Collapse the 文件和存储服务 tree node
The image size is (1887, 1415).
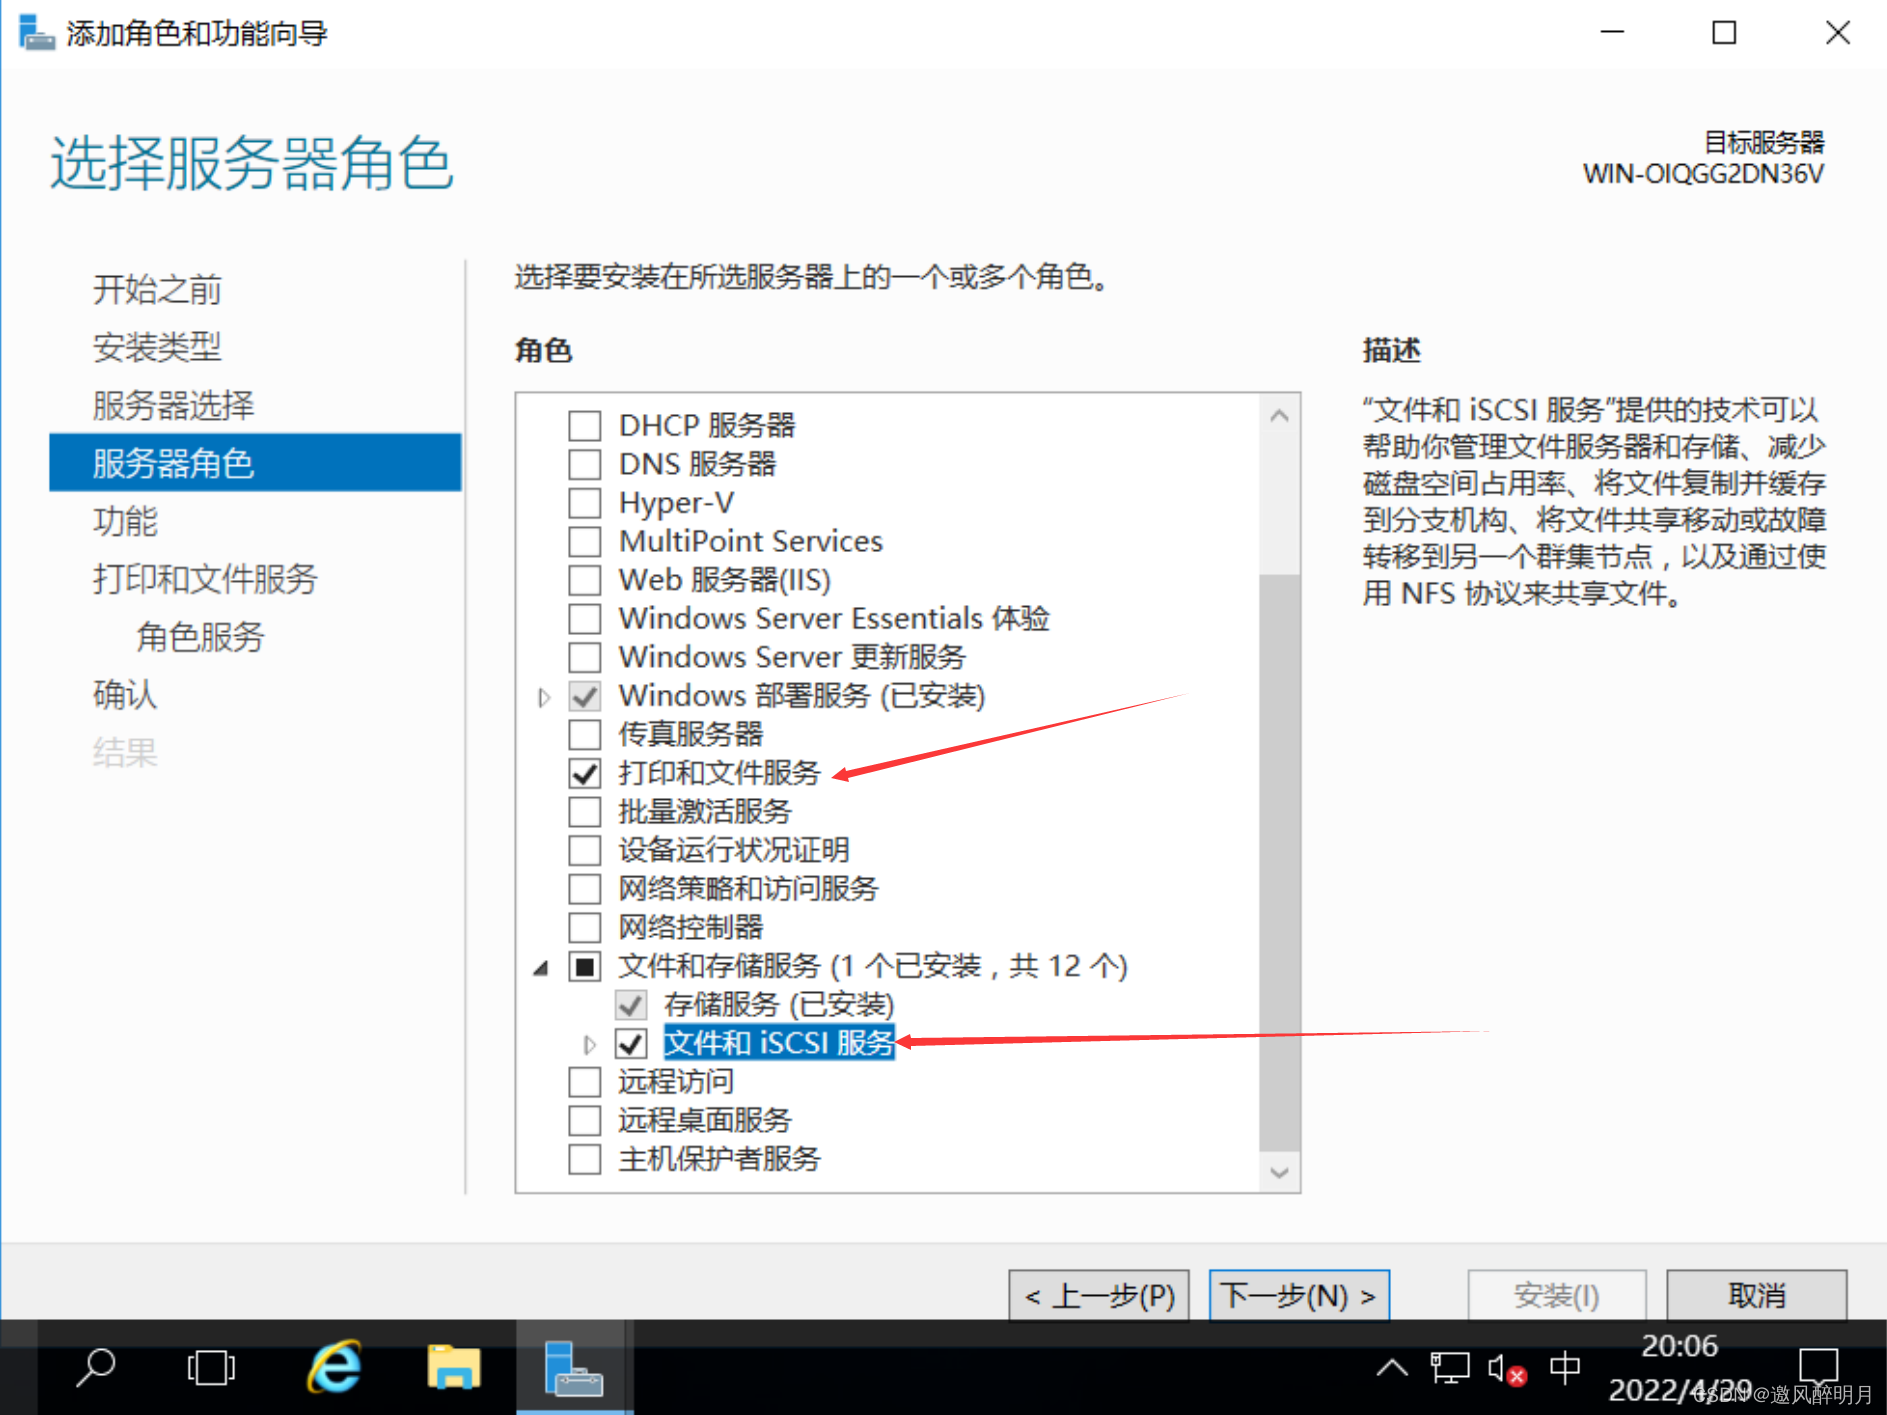541,968
